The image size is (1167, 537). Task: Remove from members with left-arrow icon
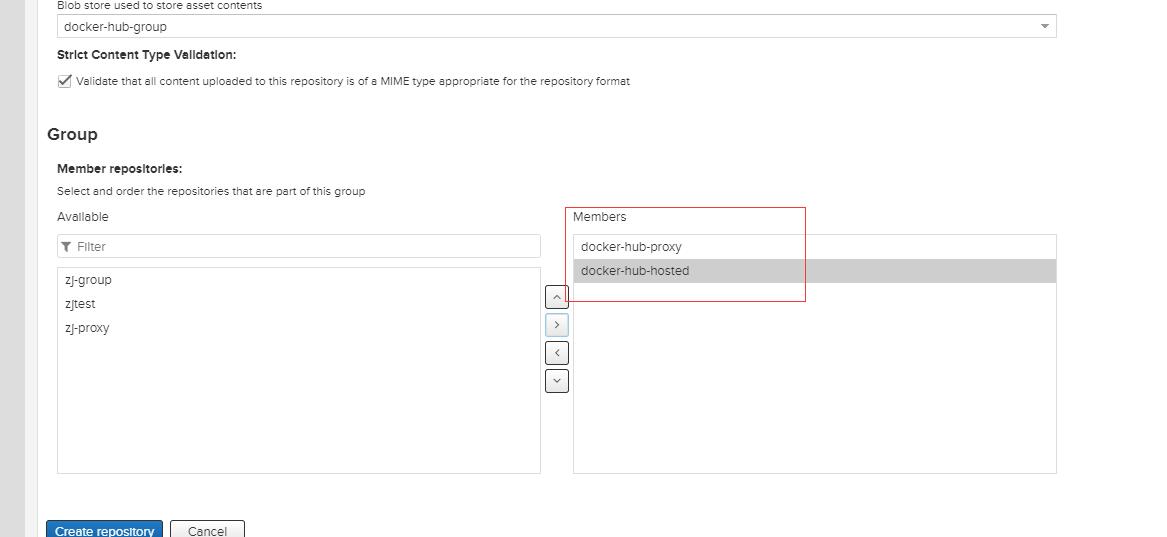tap(557, 353)
